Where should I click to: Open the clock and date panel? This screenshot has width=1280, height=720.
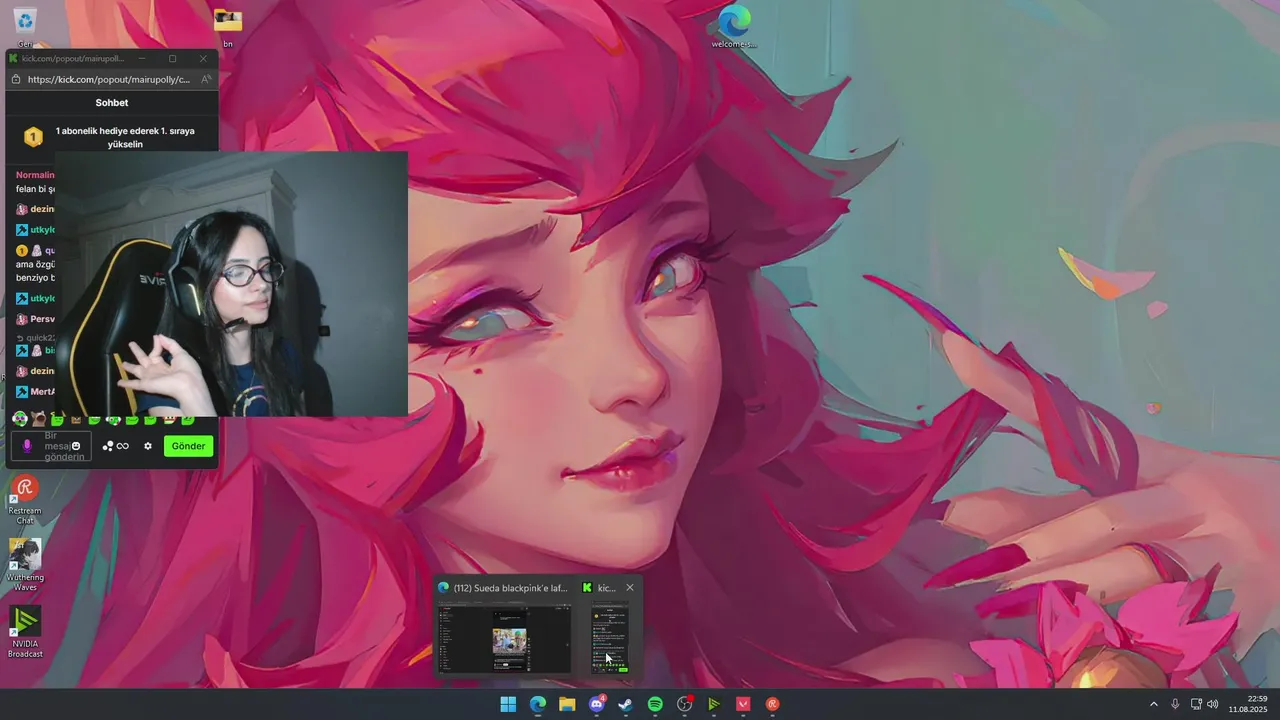[1249, 704]
